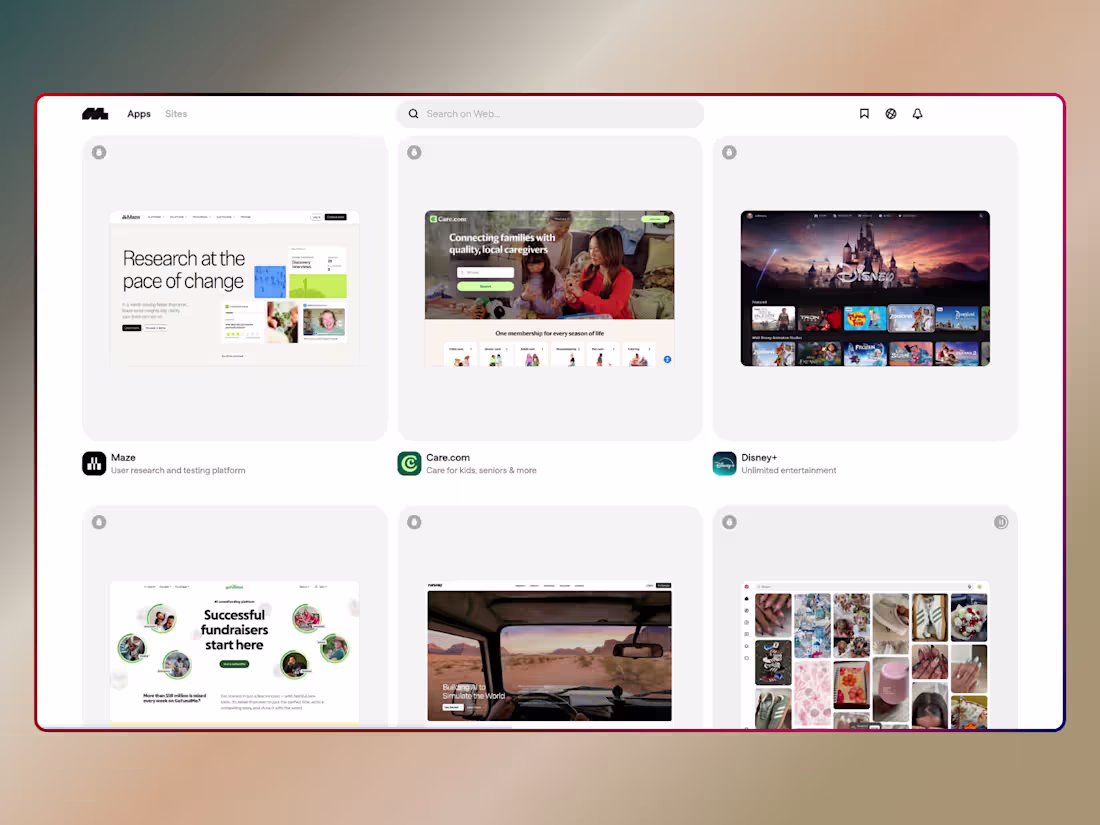
Task: Click 'Care for kids, seniors & more' text
Action: coord(481,471)
